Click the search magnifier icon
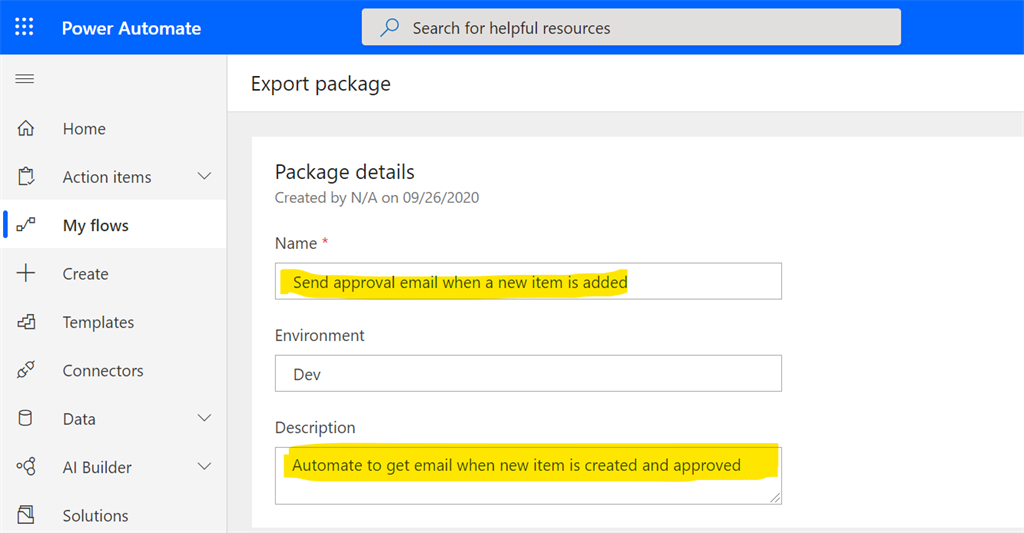1024x533 pixels. [390, 27]
